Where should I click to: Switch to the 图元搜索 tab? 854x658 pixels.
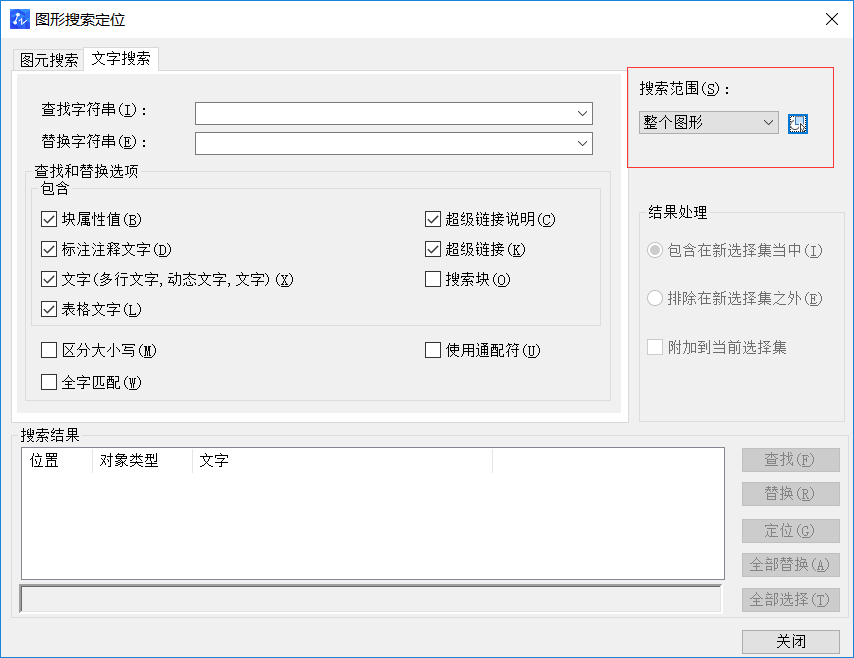click(x=47, y=59)
